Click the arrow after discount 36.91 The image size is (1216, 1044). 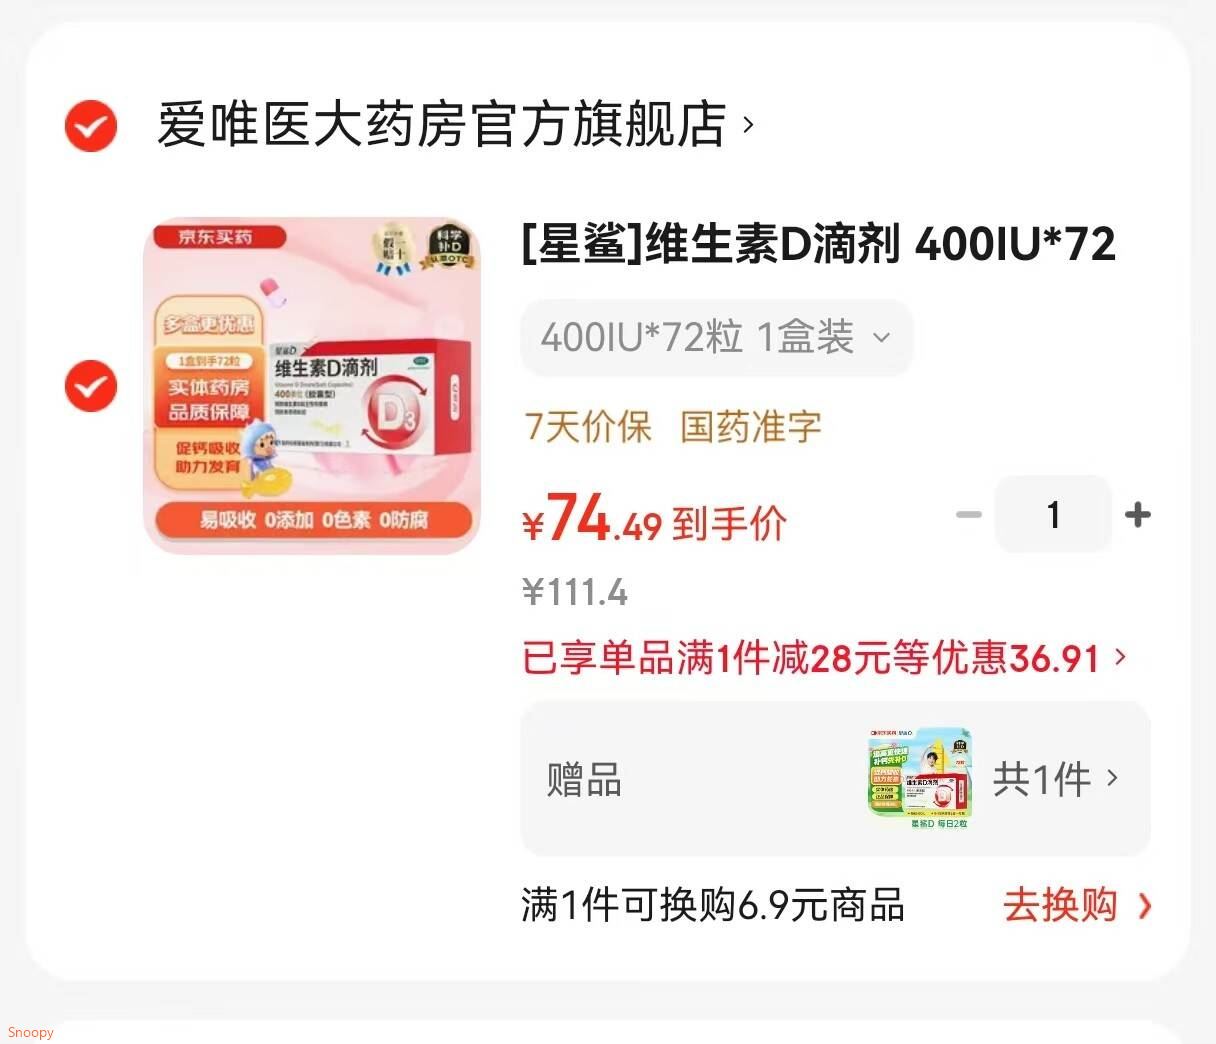(x=1120, y=657)
